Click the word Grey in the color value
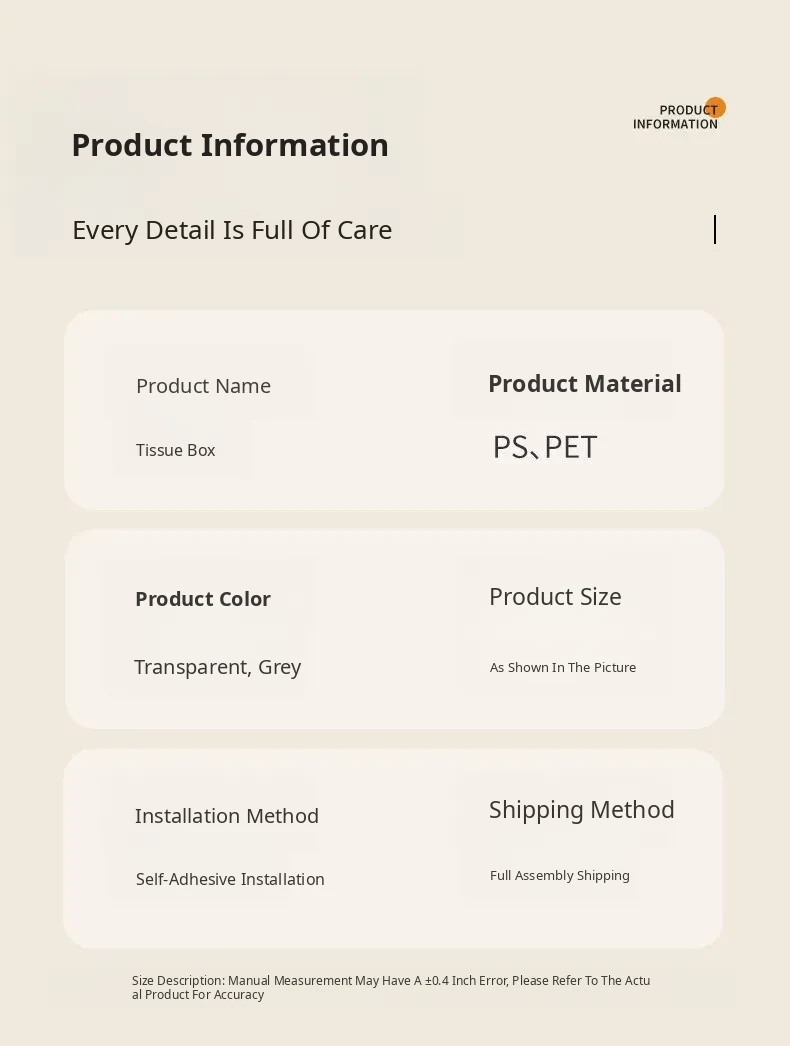Screen dimensions: 790x1046 280,667
